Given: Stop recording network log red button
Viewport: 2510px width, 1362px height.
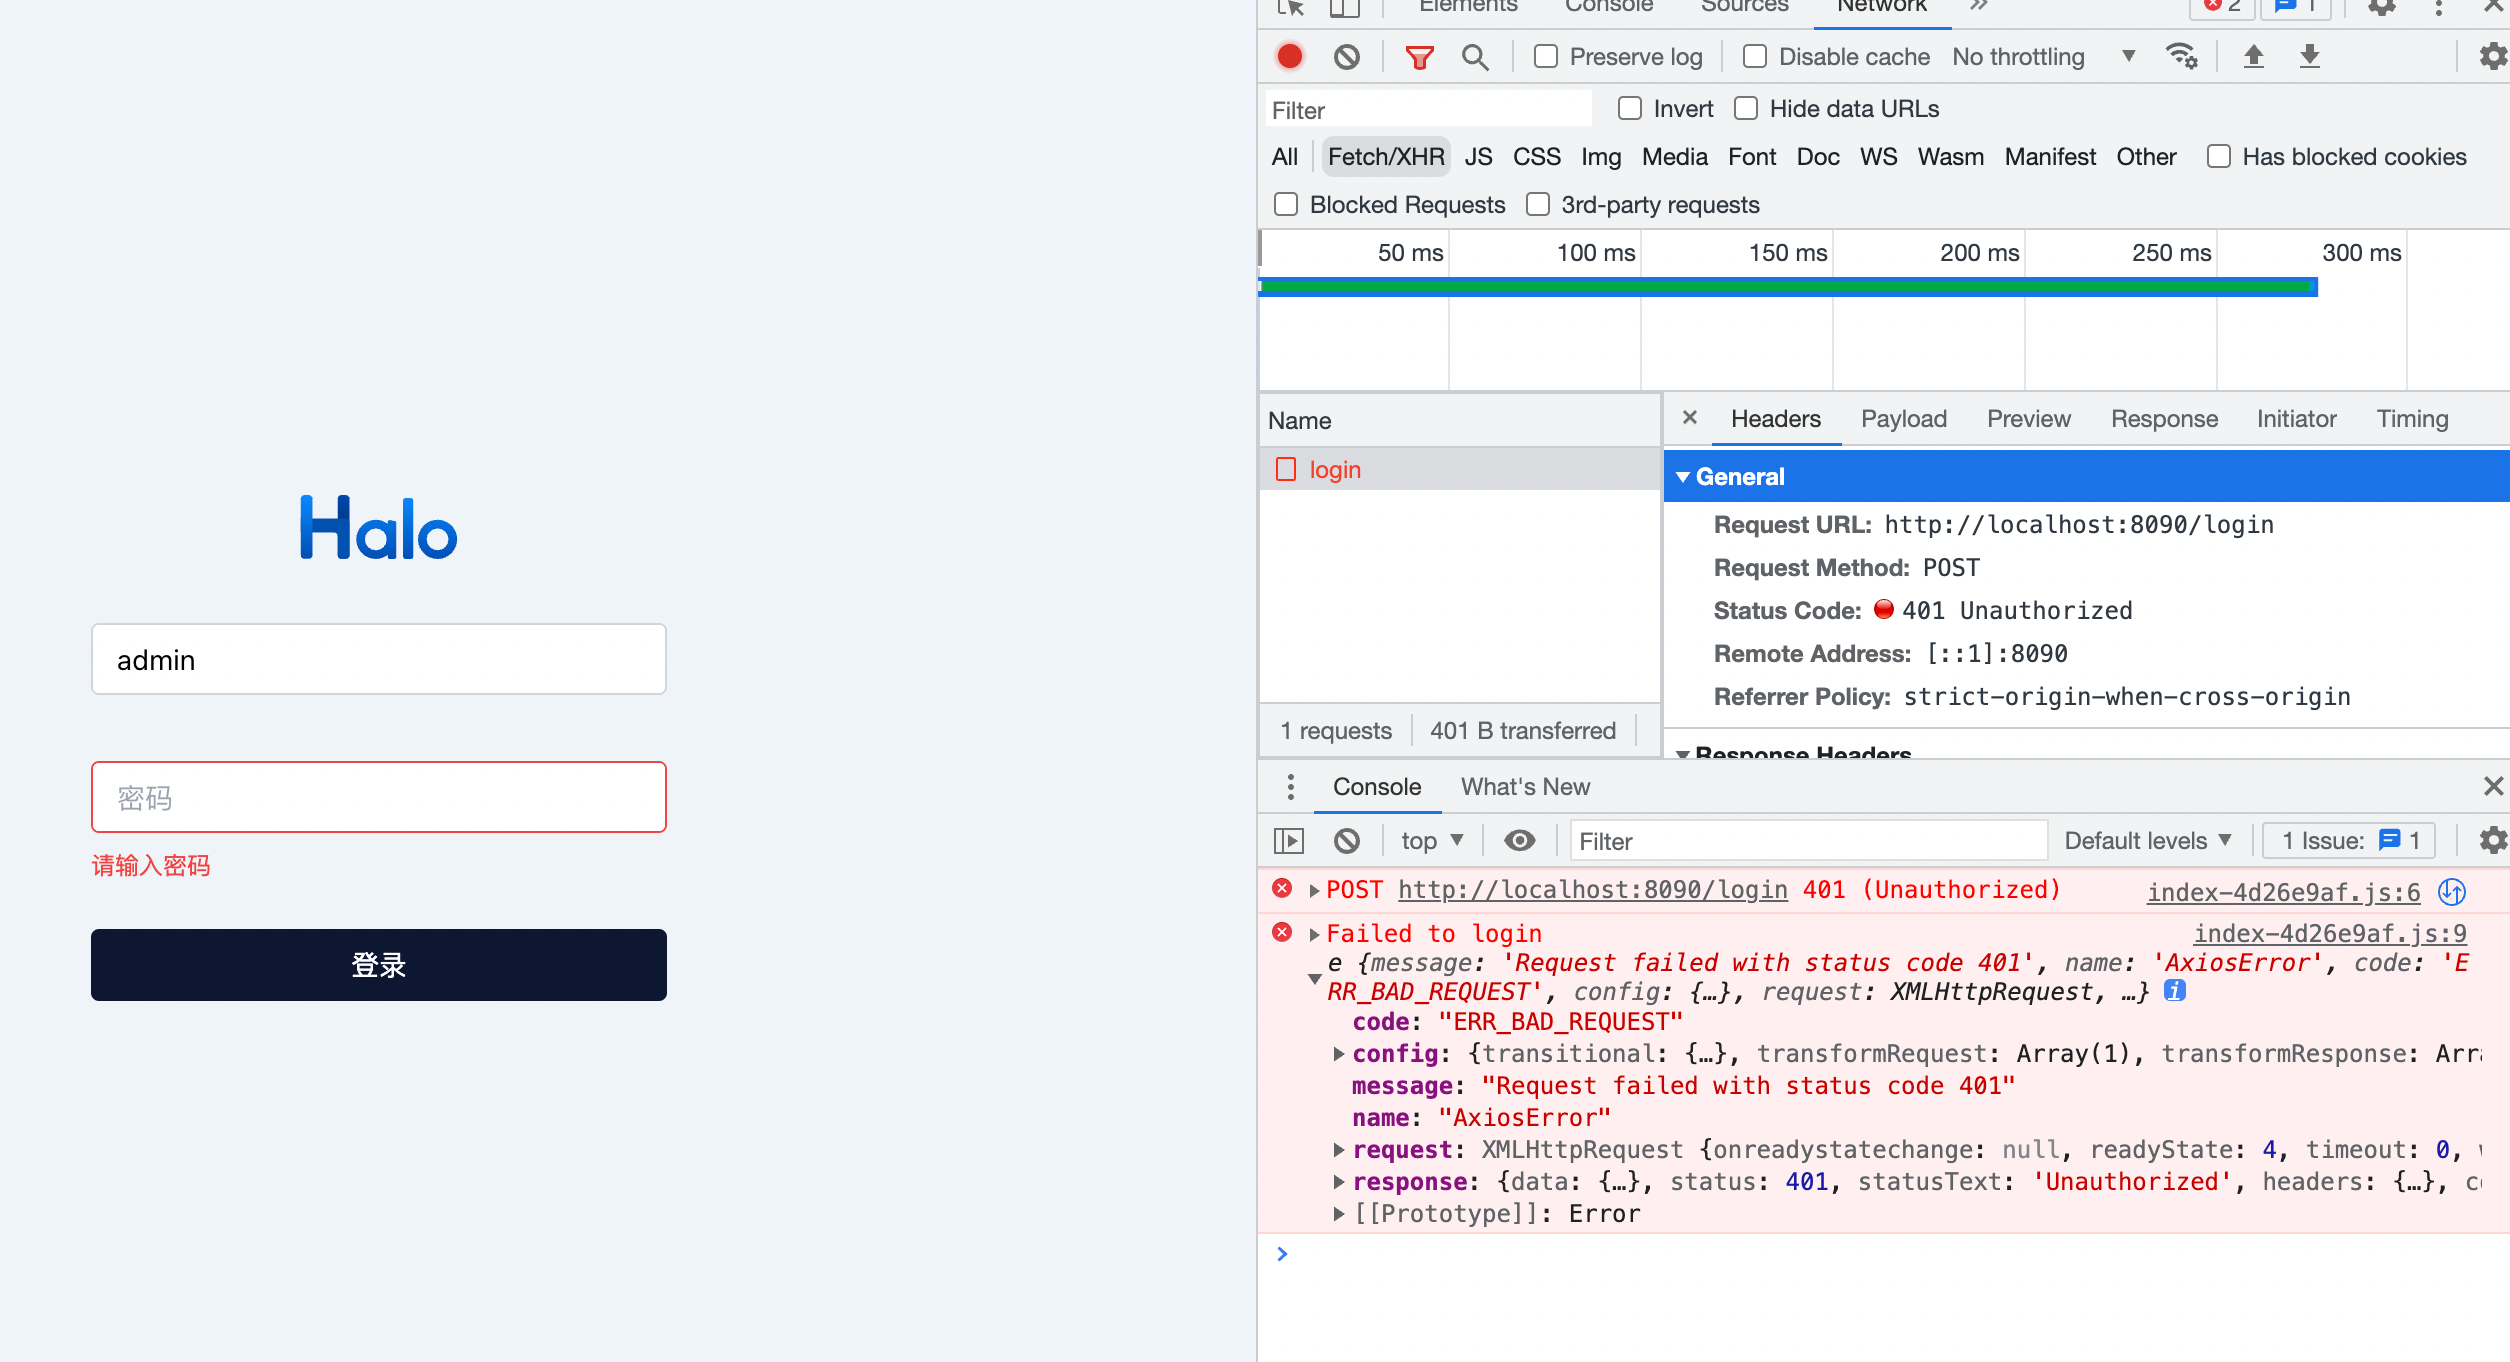Looking at the screenshot, I should point(1290,57).
